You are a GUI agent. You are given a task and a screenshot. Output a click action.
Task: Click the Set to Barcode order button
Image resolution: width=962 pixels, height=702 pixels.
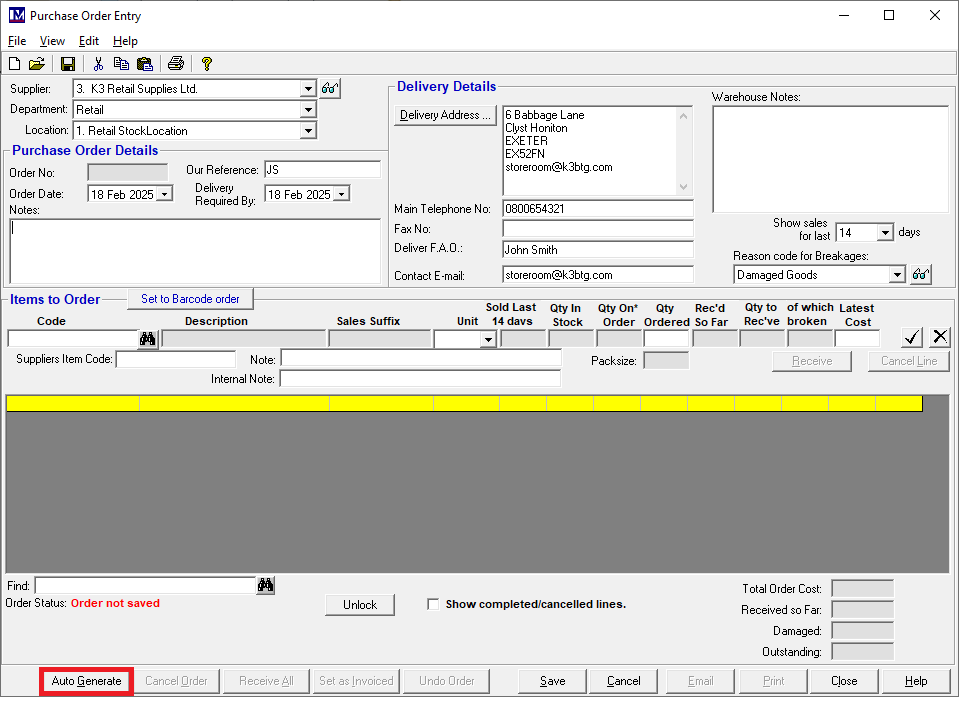(190, 299)
